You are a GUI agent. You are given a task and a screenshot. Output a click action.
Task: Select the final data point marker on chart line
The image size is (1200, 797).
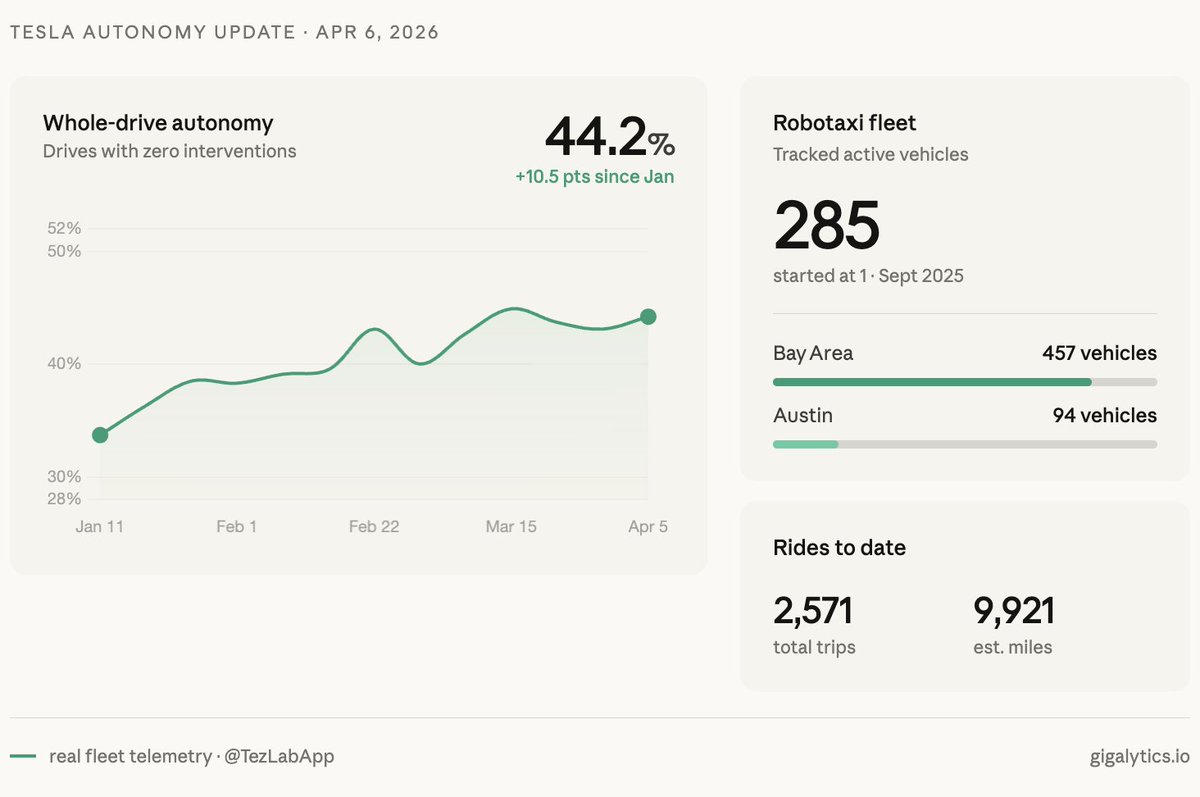[x=648, y=317]
